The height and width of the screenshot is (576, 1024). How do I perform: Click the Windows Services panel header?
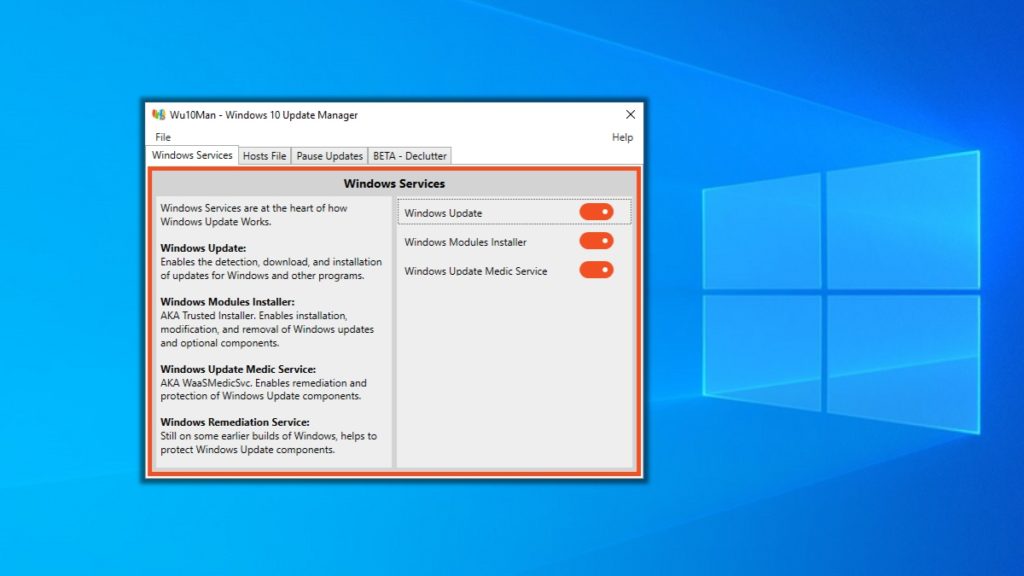pos(395,183)
